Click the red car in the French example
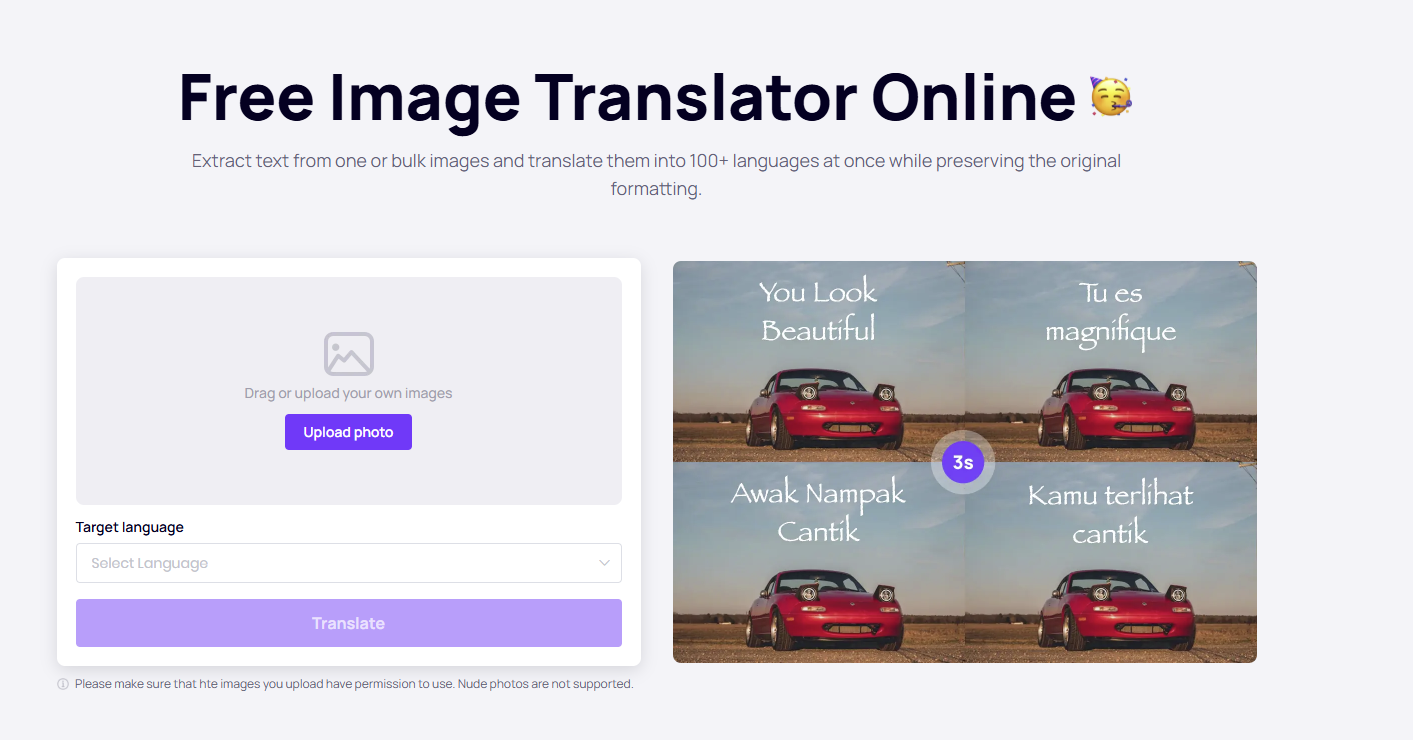 (x=1112, y=408)
